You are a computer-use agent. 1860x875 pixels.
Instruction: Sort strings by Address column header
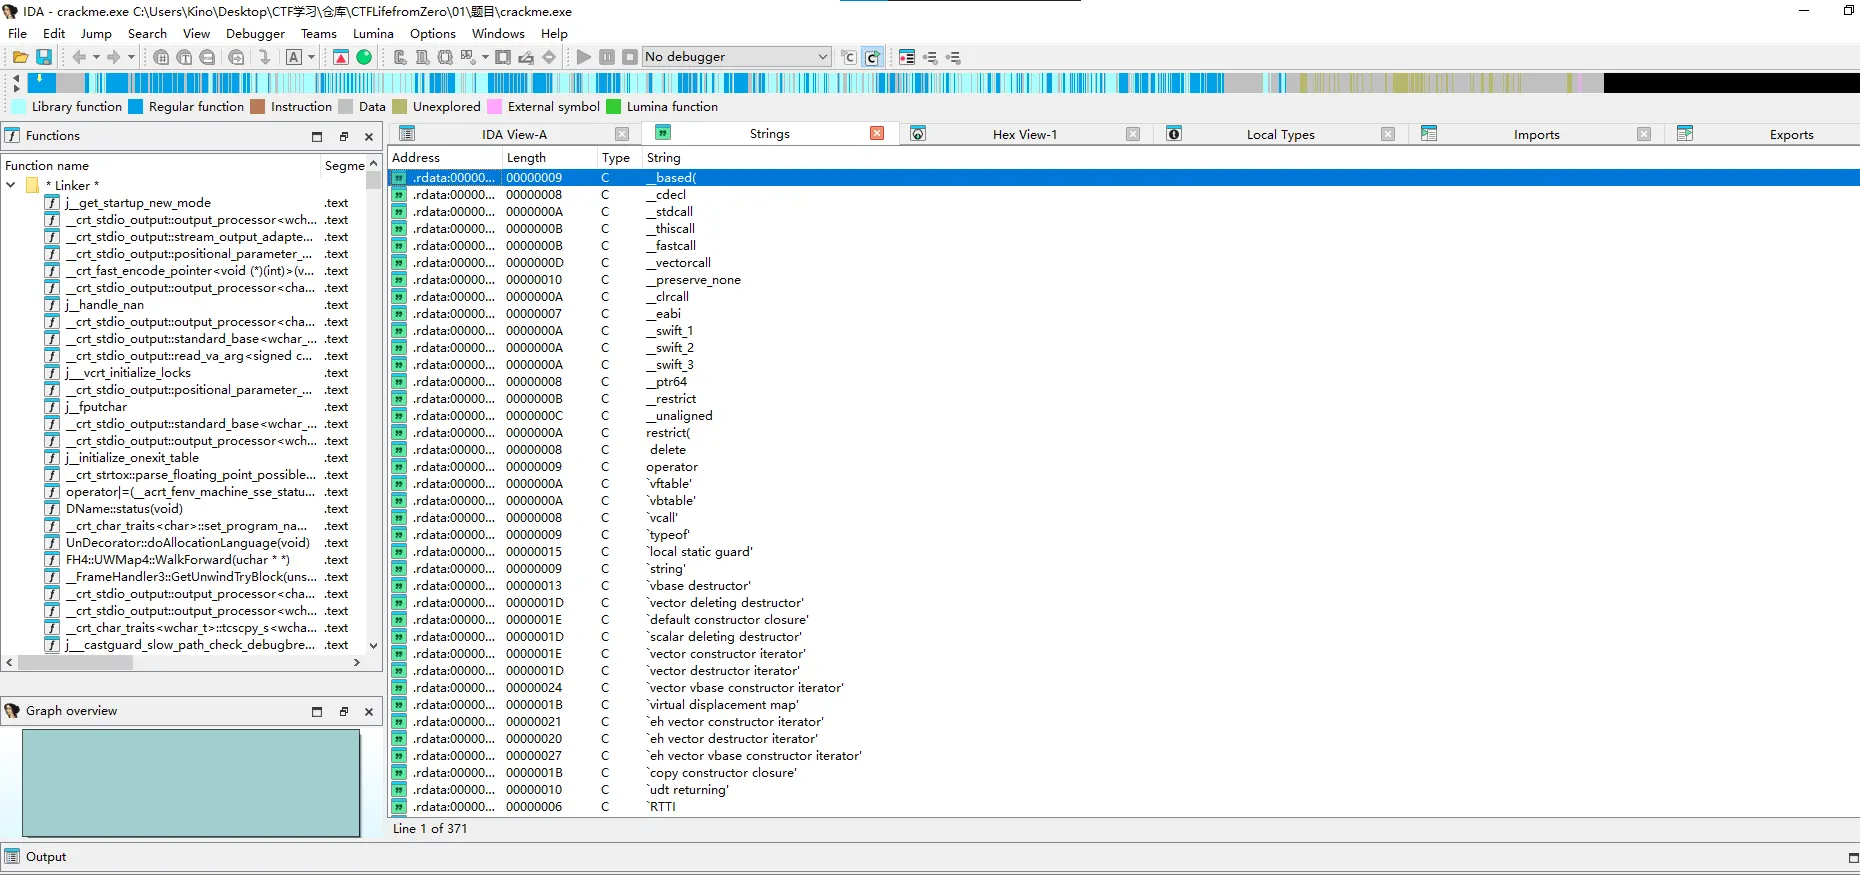point(445,158)
